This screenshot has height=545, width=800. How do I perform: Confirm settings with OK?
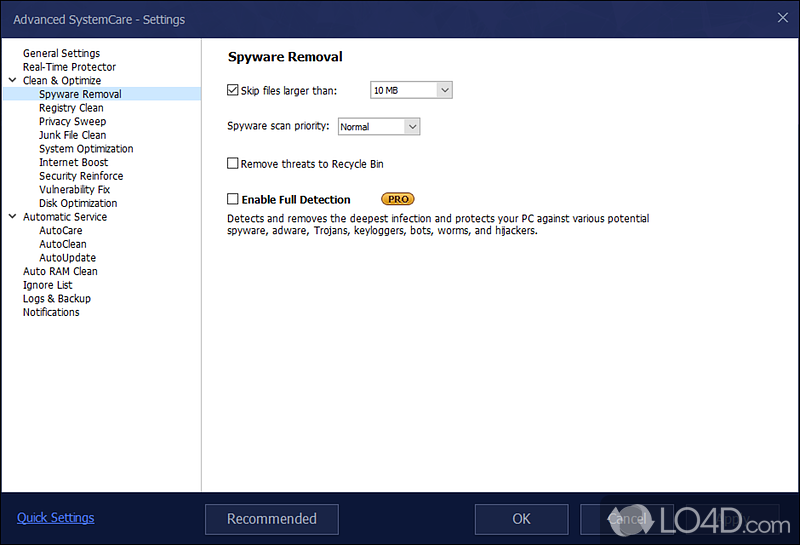[521, 519]
